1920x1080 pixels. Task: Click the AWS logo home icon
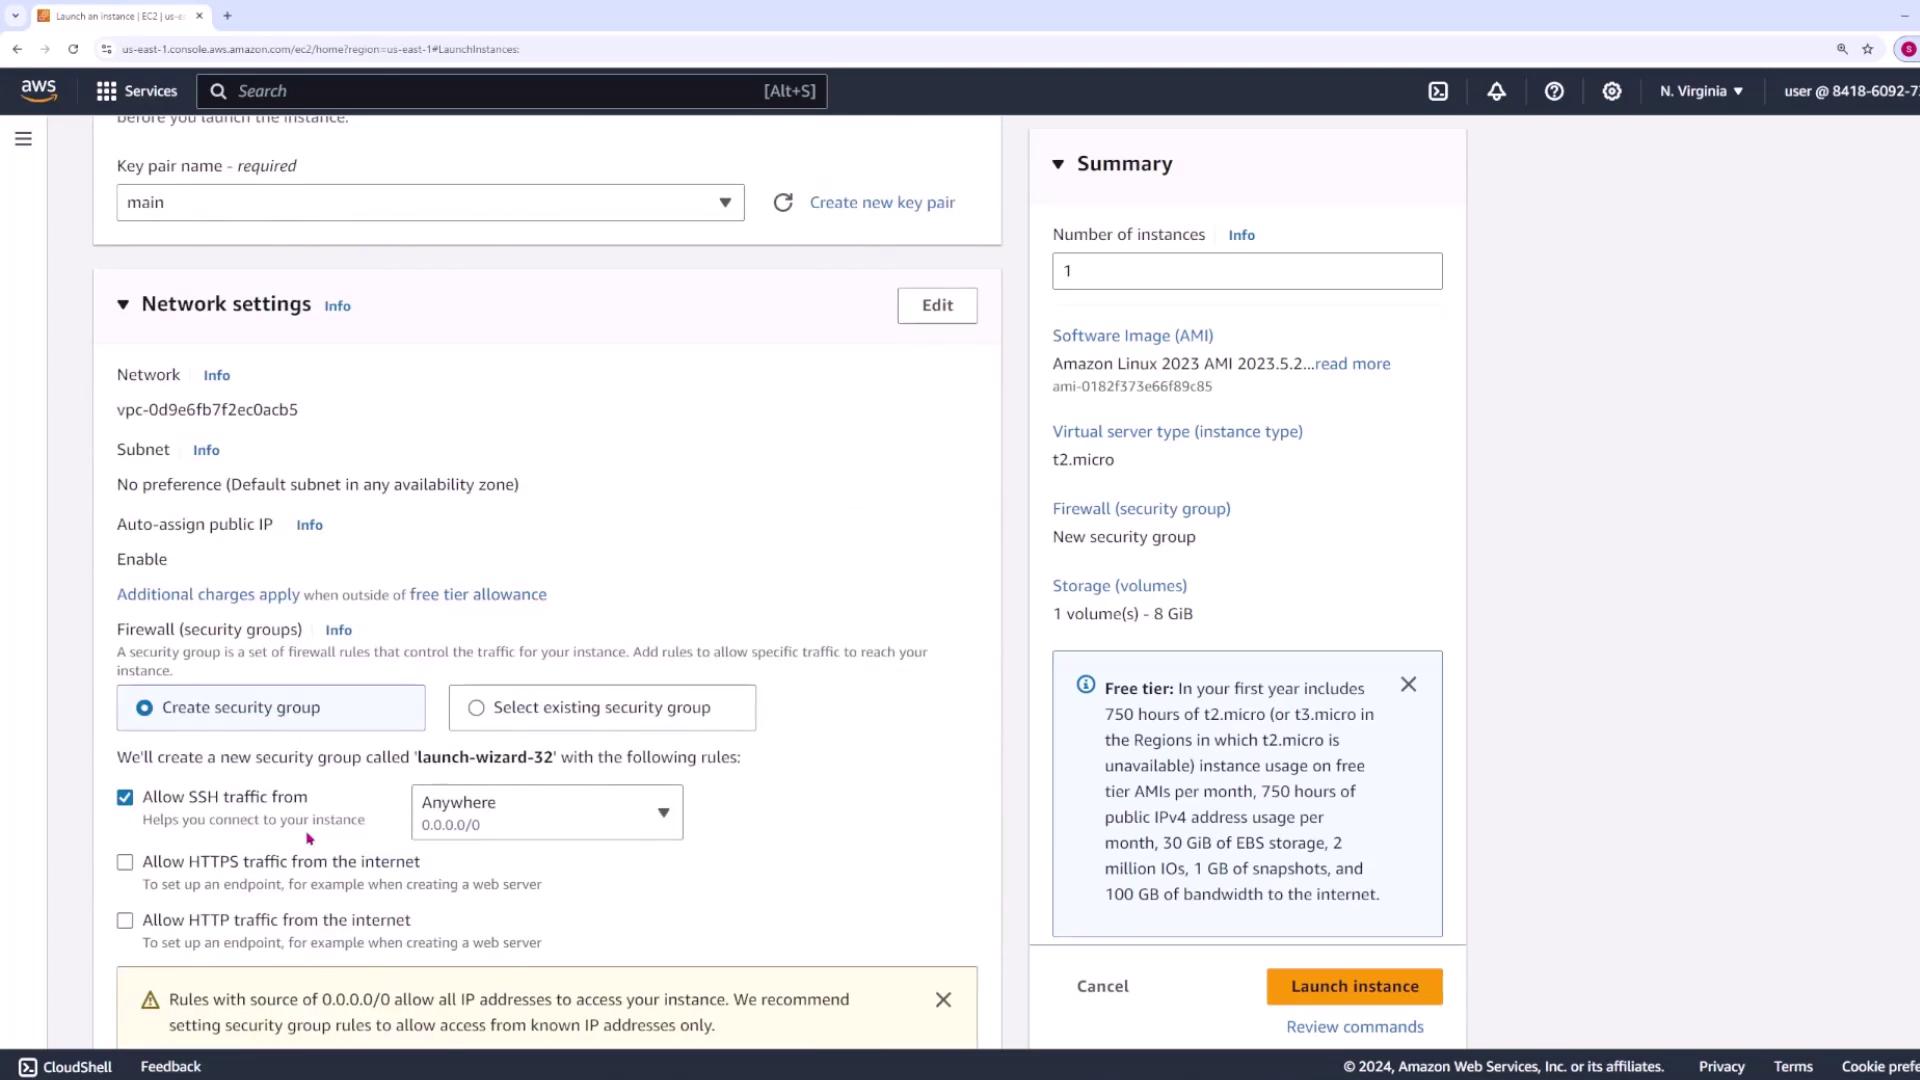39,90
